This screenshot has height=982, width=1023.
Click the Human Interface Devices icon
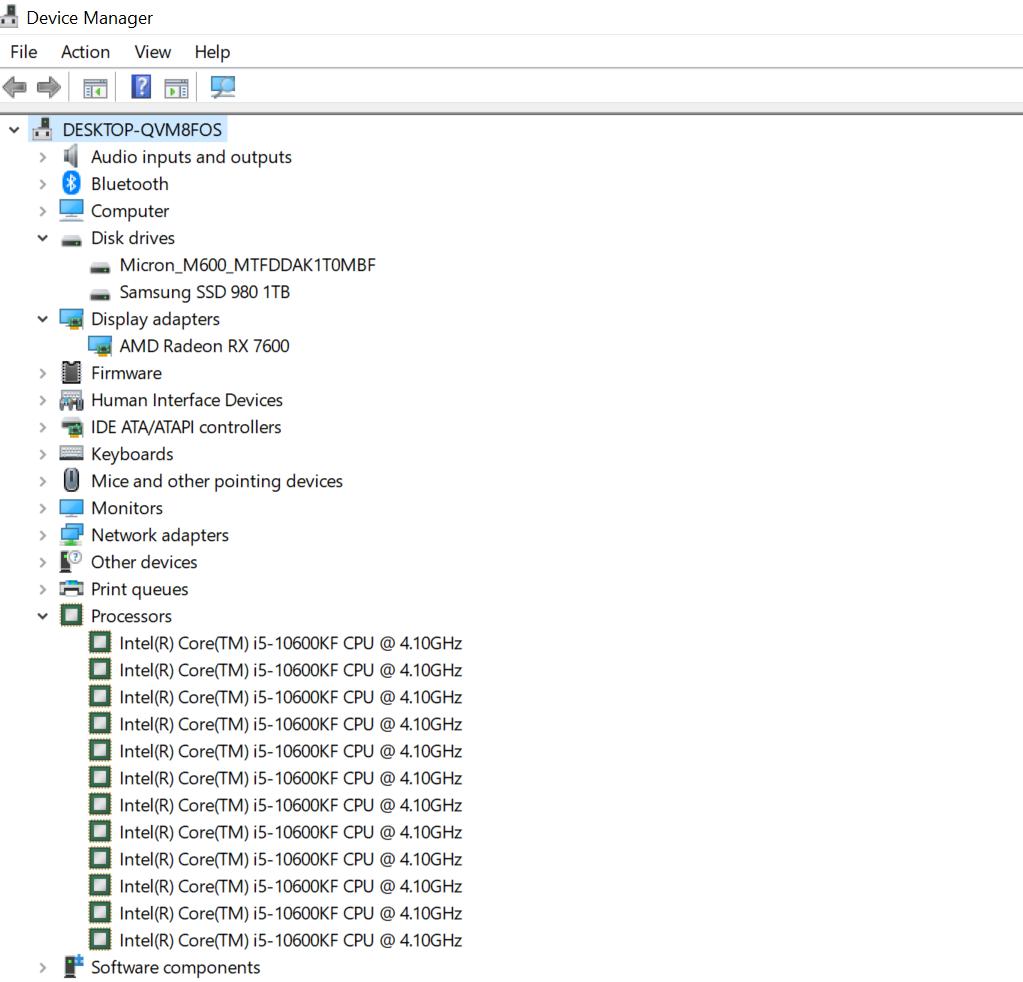71,400
